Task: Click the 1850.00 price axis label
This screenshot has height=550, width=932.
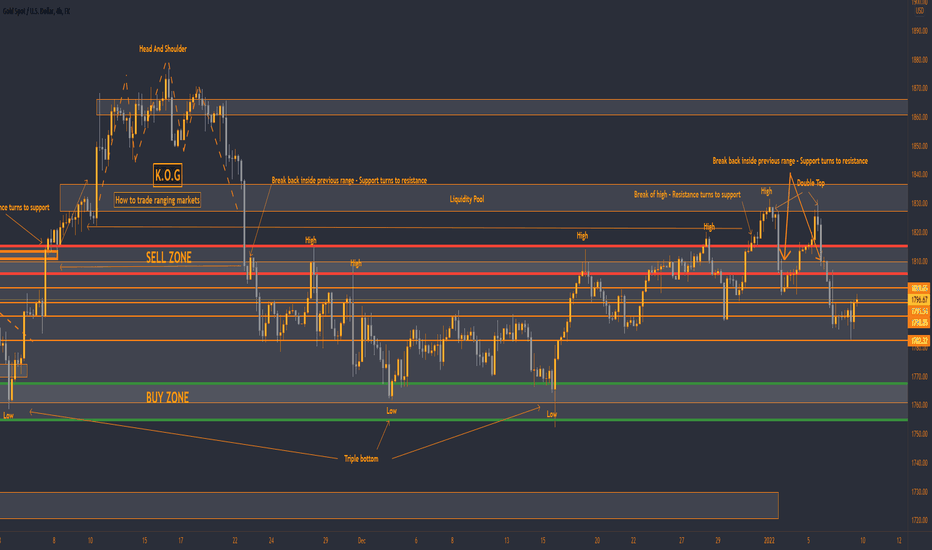Action: [x=919, y=146]
